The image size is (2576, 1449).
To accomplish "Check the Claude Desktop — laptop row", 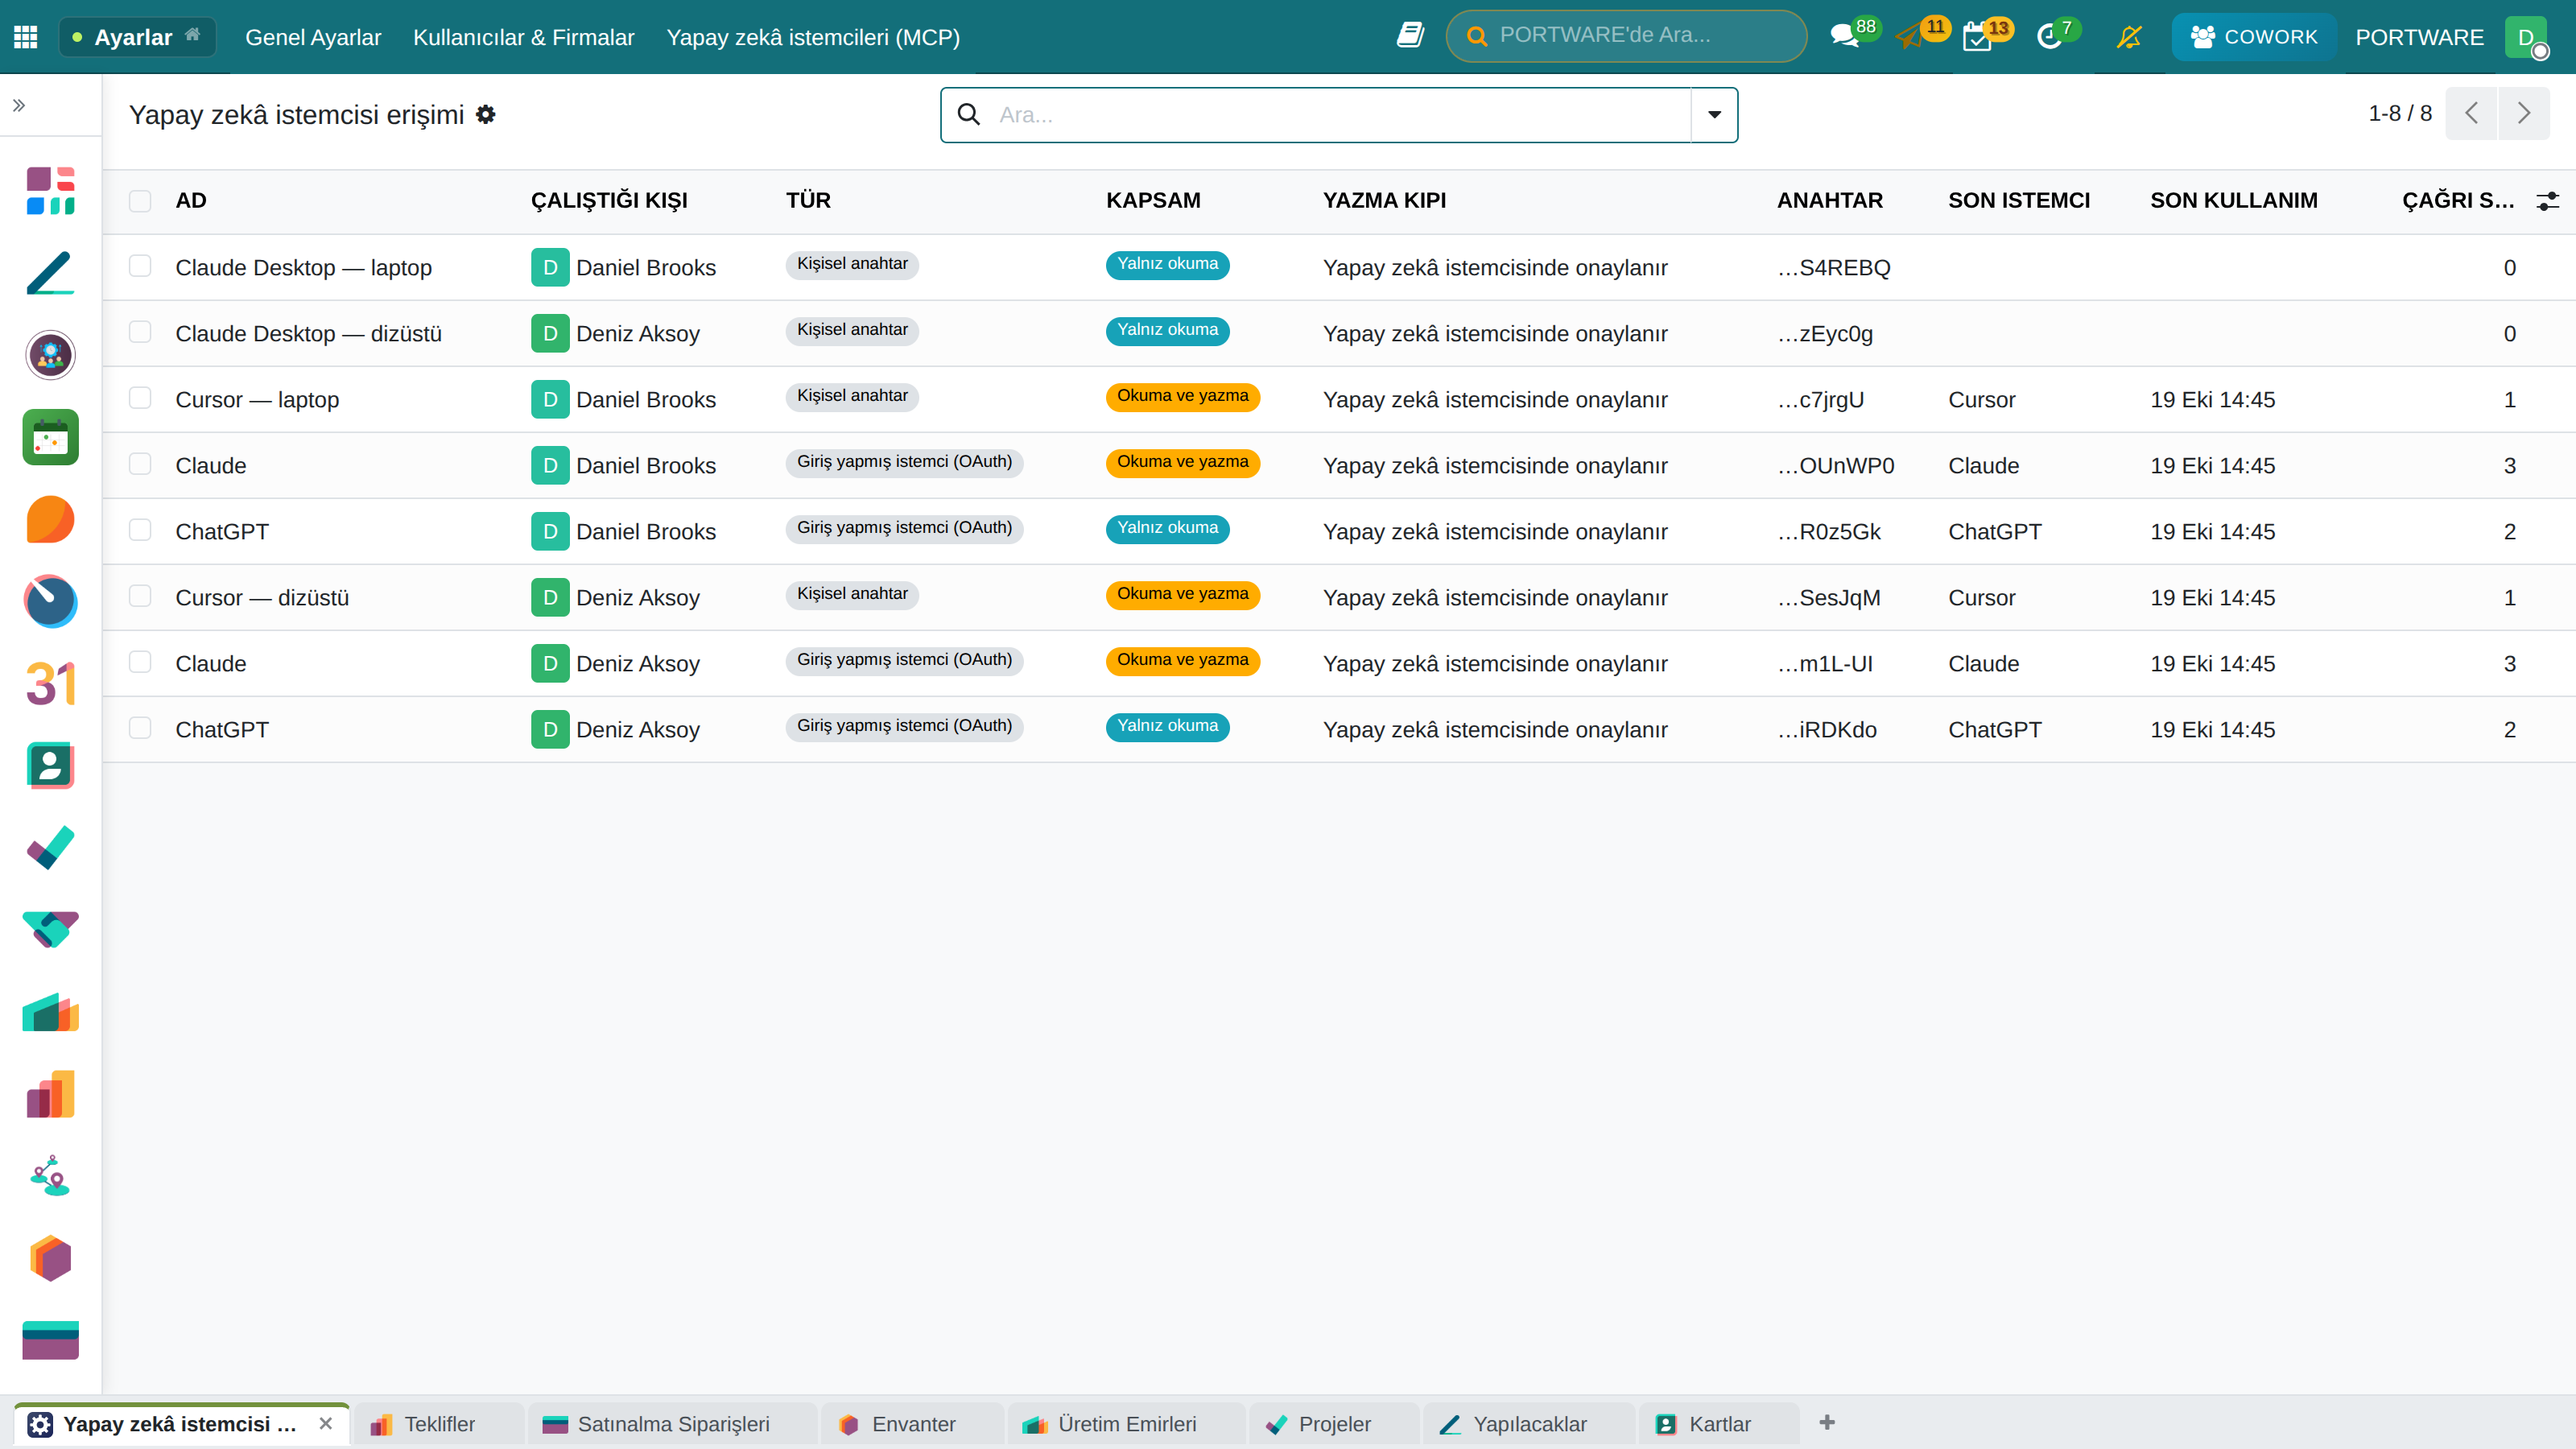I will click(140, 266).
